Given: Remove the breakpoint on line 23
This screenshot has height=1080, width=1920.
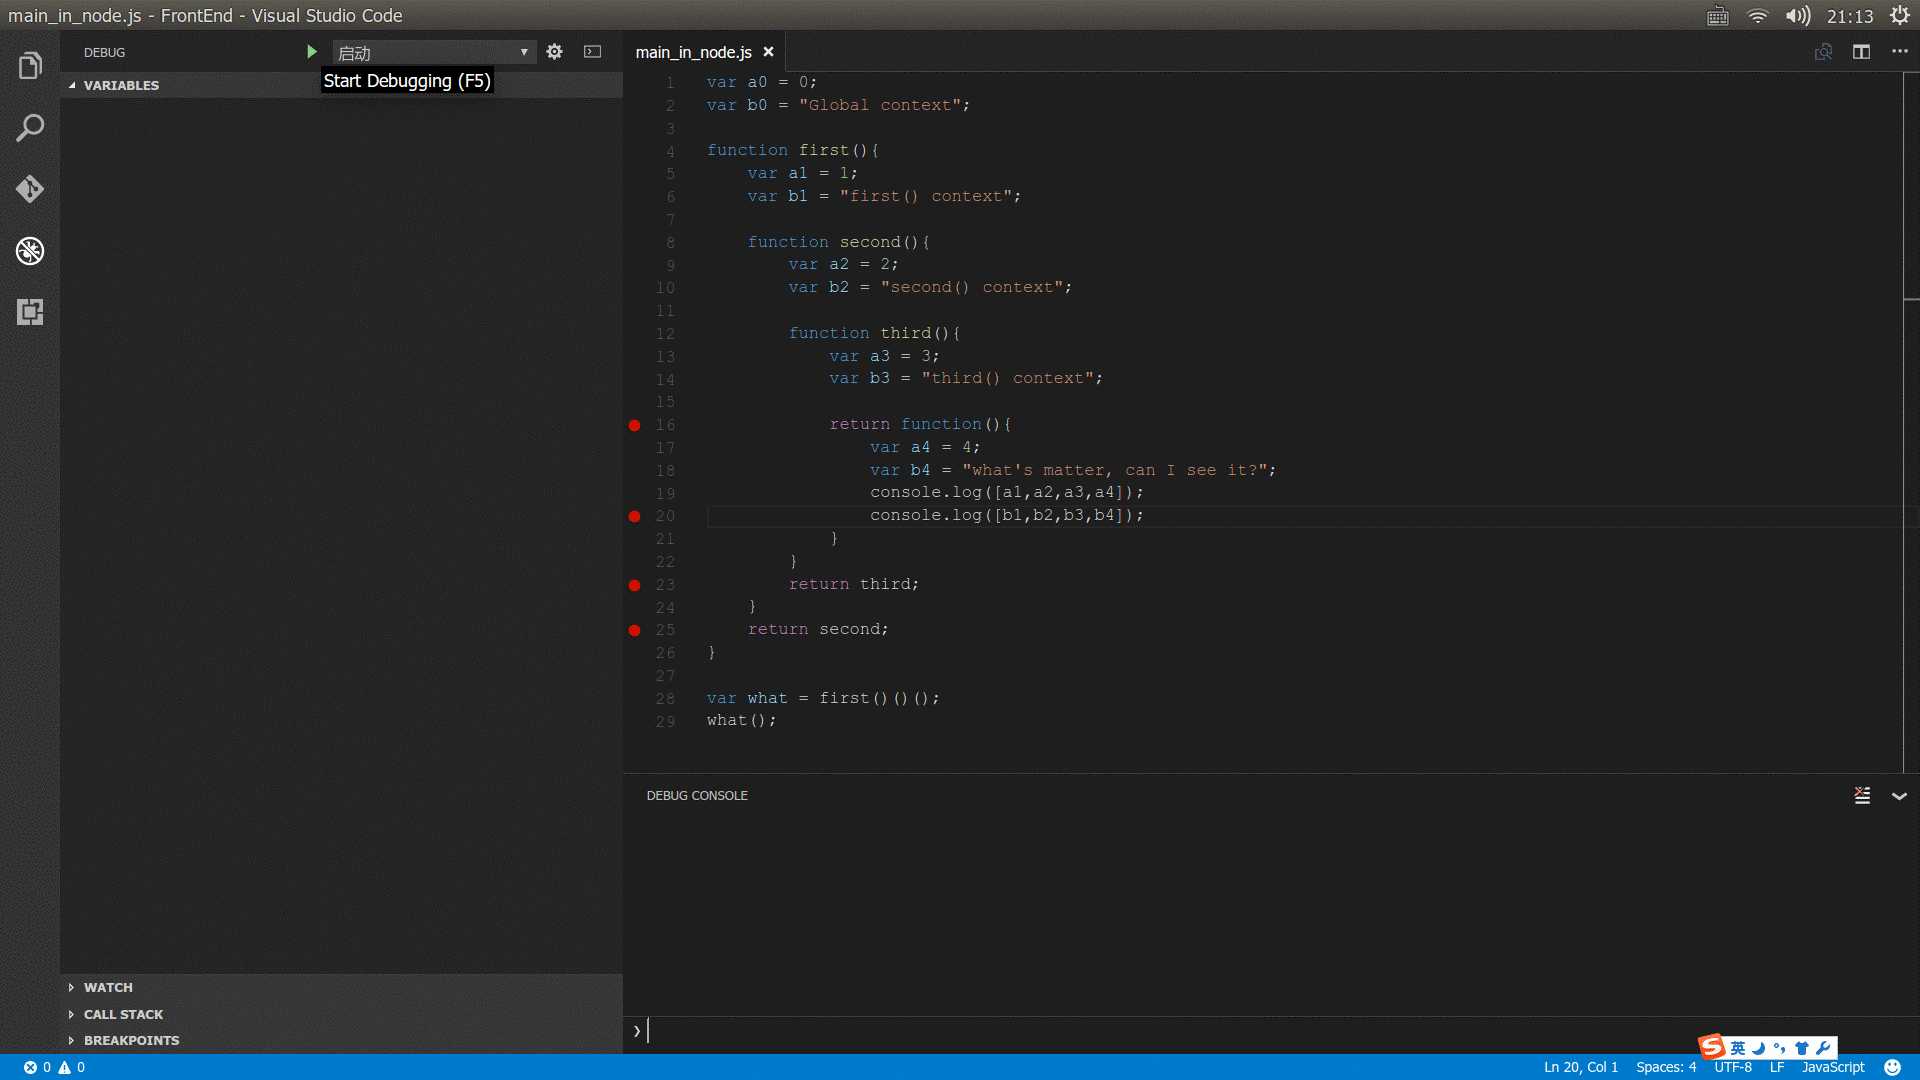Looking at the screenshot, I should pos(634,585).
